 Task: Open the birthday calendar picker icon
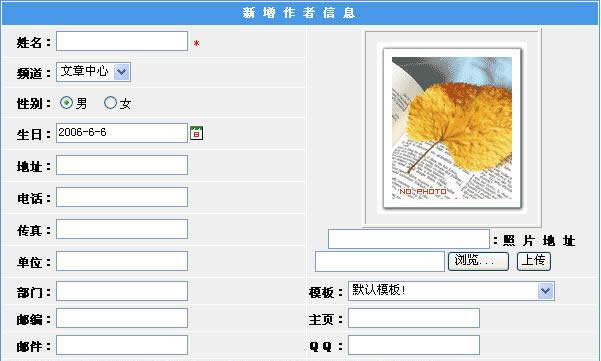pos(197,133)
